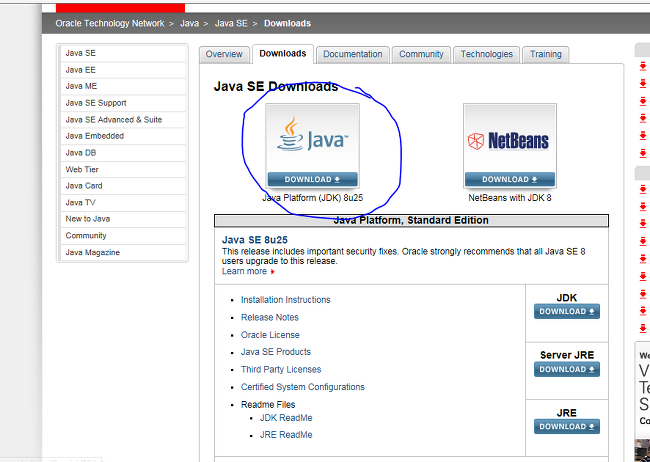
Task: Open Java TV sidebar item
Action: click(x=123, y=203)
